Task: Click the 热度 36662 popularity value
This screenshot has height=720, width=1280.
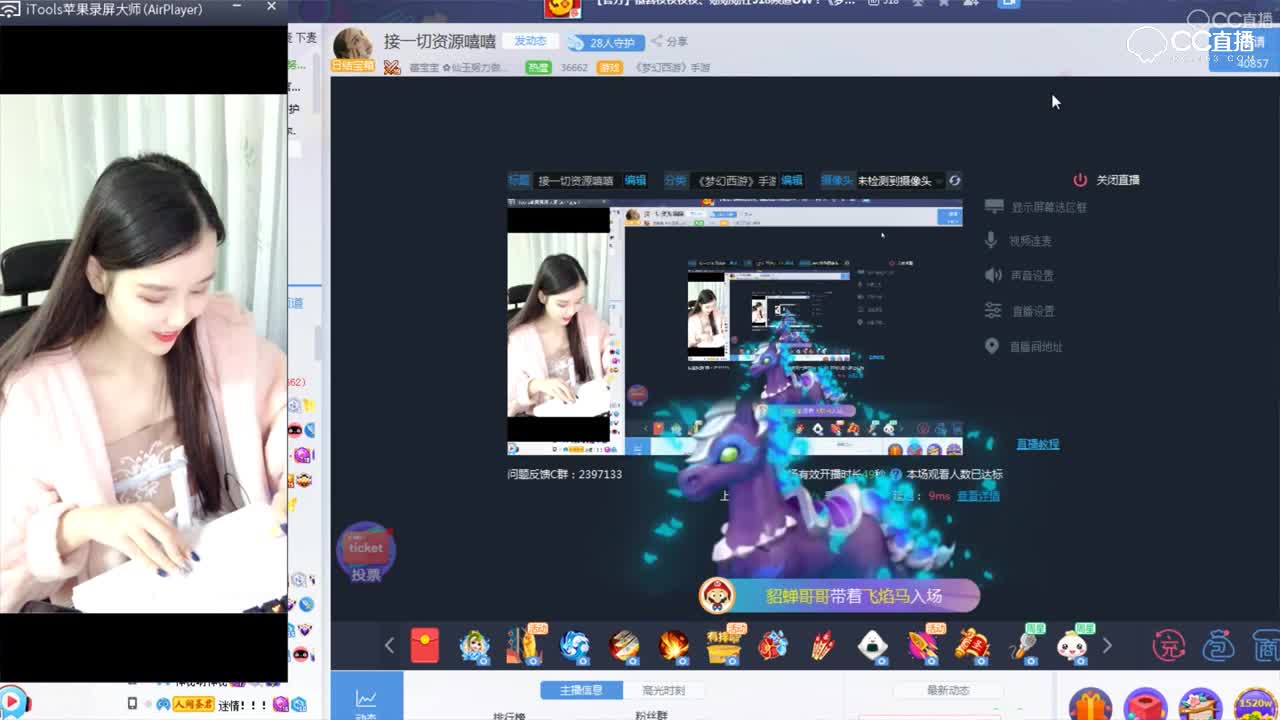Action: 574,67
